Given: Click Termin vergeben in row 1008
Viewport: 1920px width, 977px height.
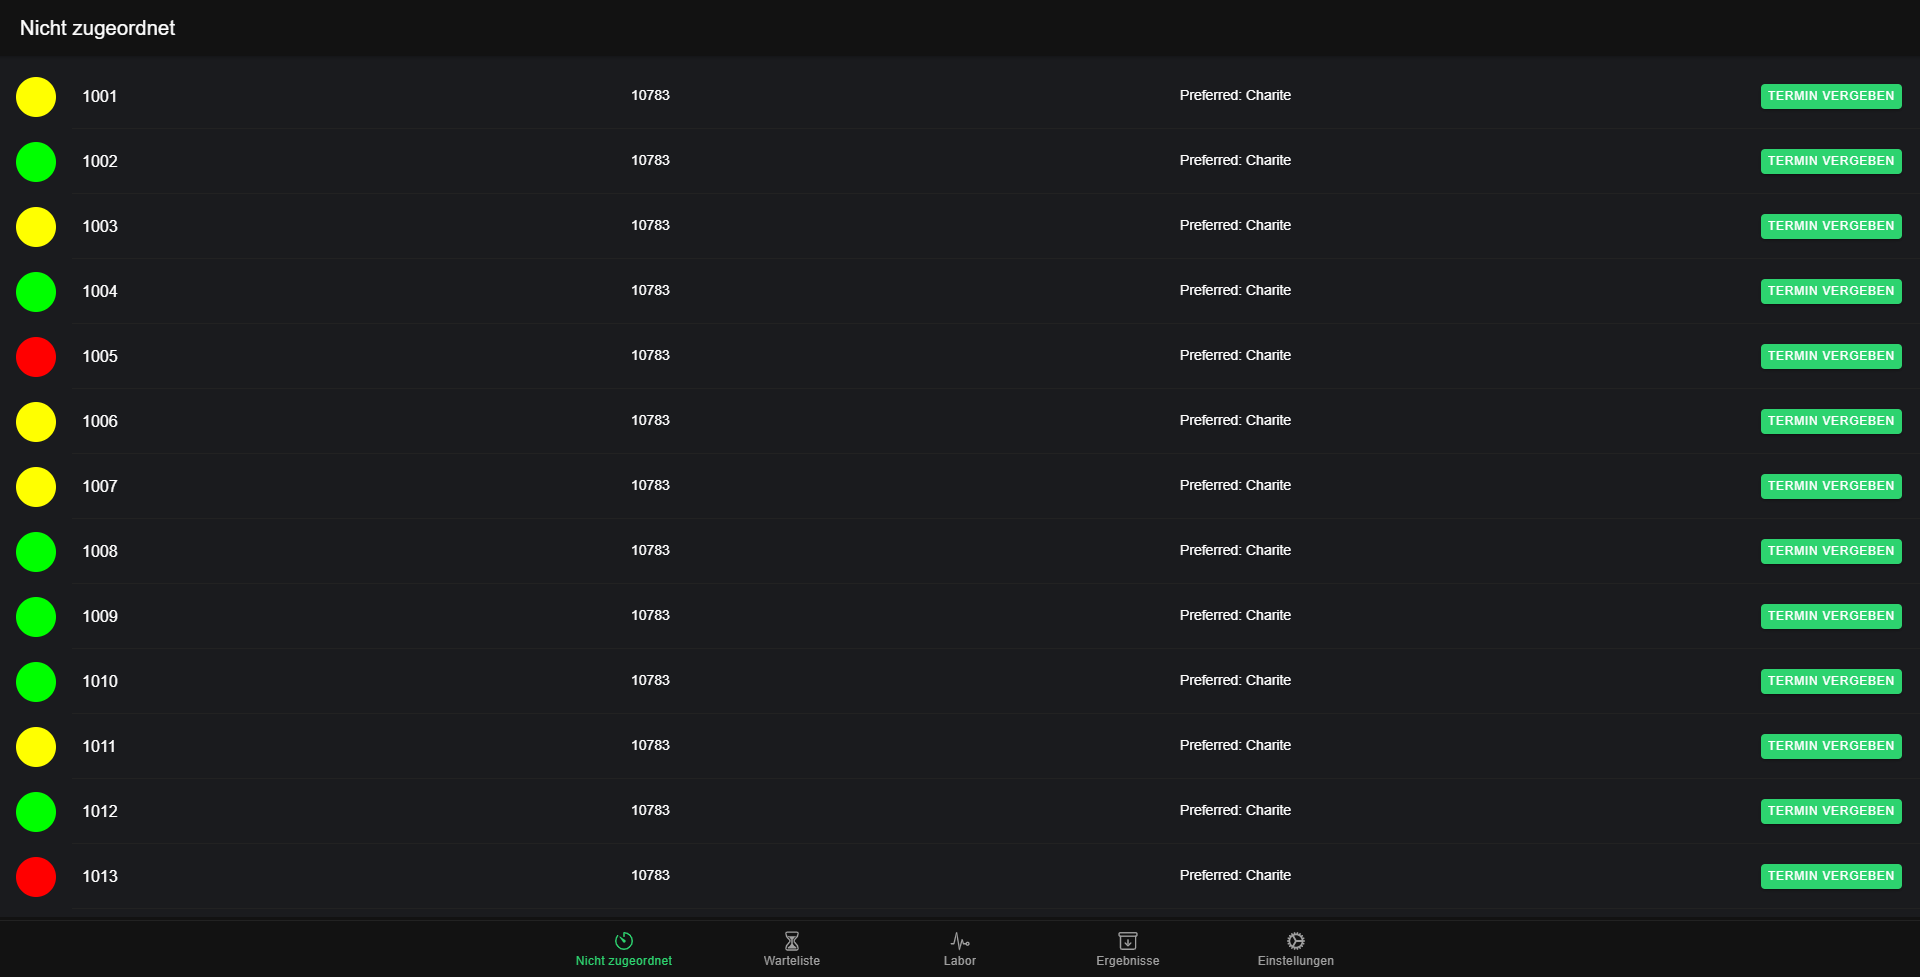Looking at the screenshot, I should tap(1831, 551).
